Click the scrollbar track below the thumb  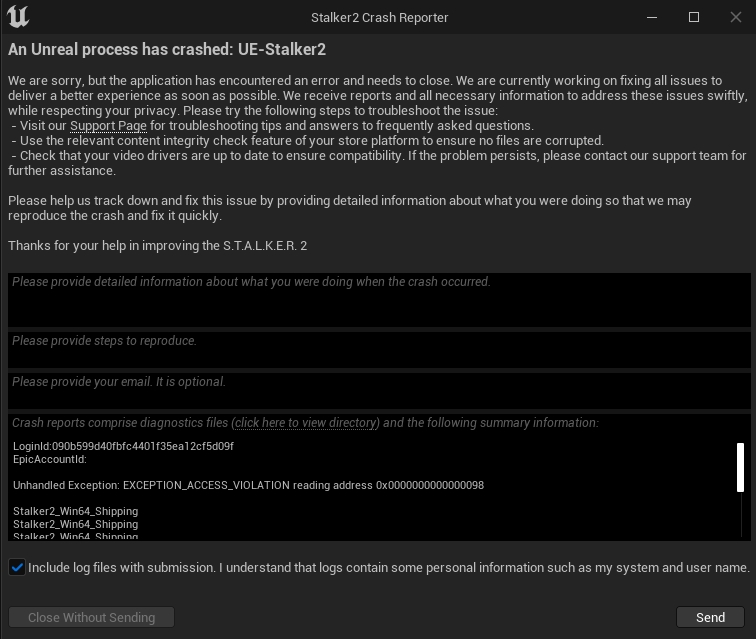(x=741, y=515)
